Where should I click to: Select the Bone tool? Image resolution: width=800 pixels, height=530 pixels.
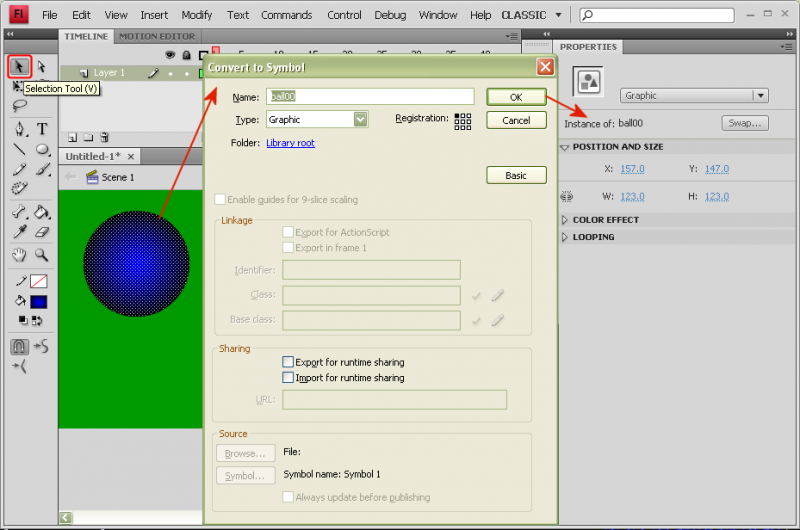pyautogui.click(x=19, y=211)
